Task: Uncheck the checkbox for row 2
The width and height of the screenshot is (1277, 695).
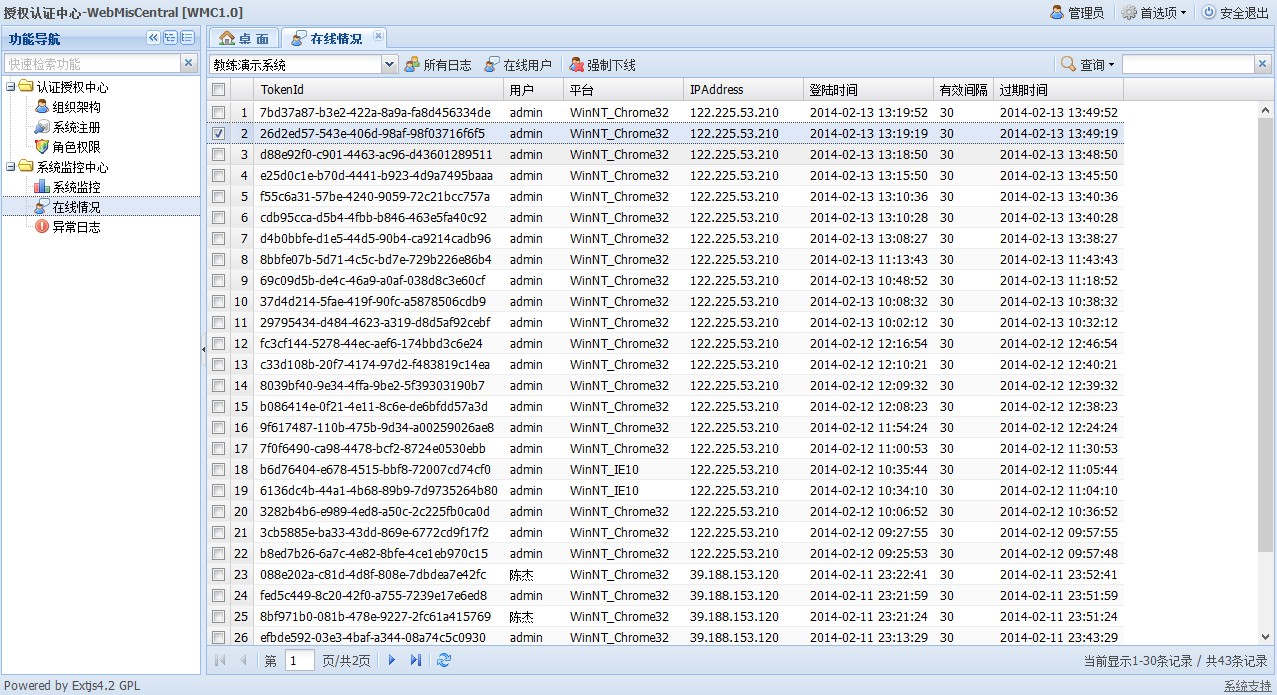Action: click(x=218, y=133)
